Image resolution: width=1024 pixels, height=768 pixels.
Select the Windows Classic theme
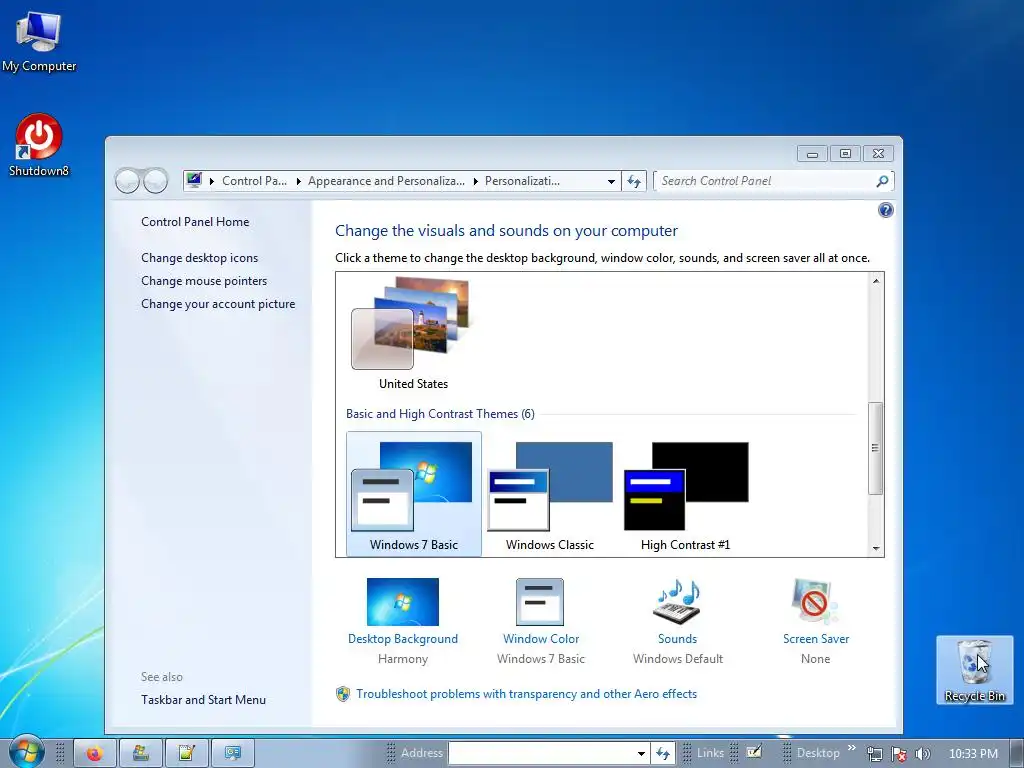(x=550, y=494)
